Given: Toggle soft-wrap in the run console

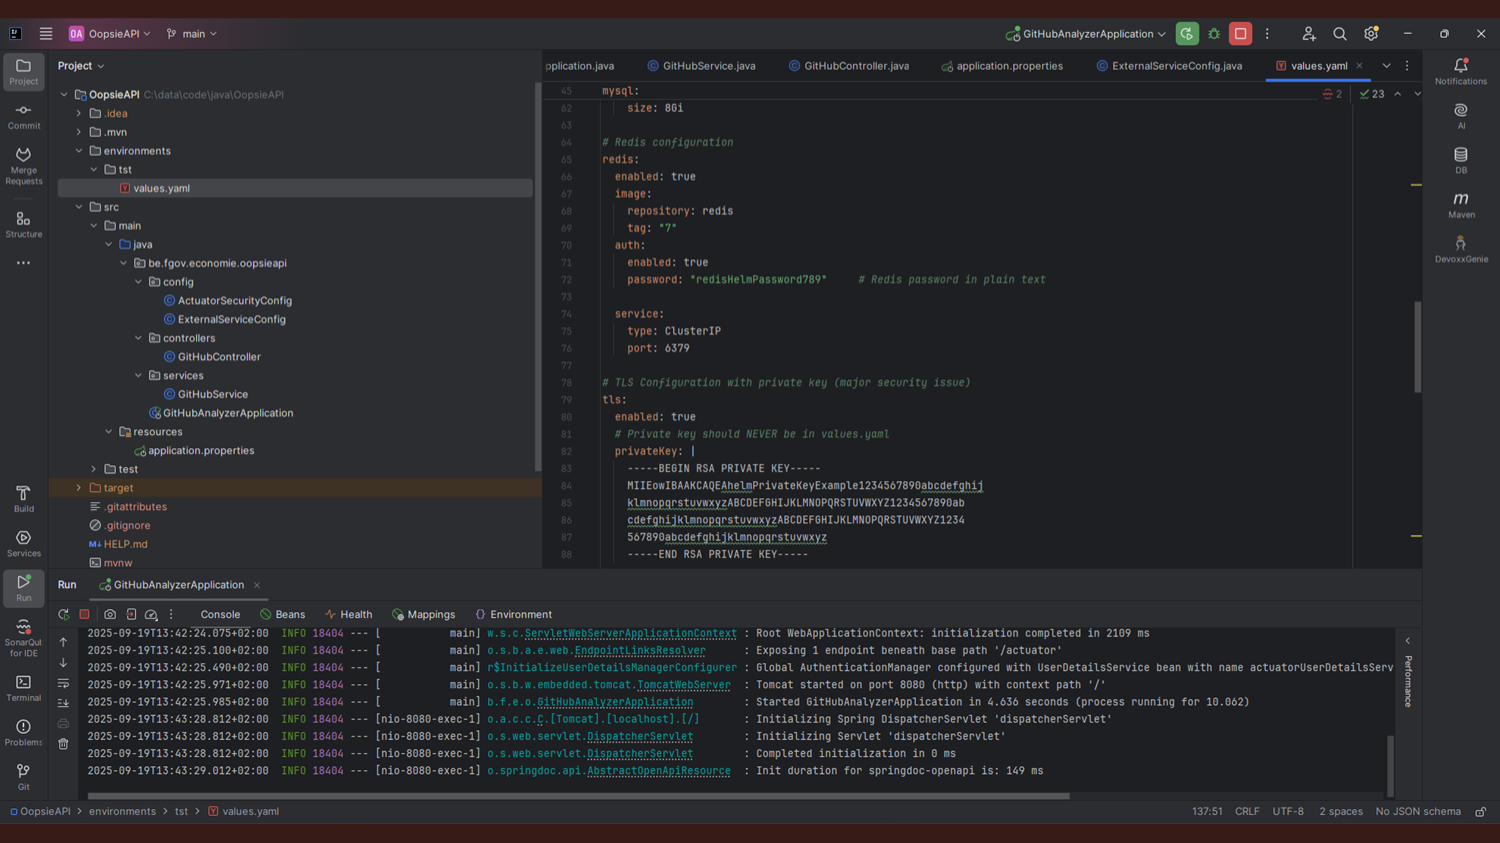Looking at the screenshot, I should (x=63, y=683).
